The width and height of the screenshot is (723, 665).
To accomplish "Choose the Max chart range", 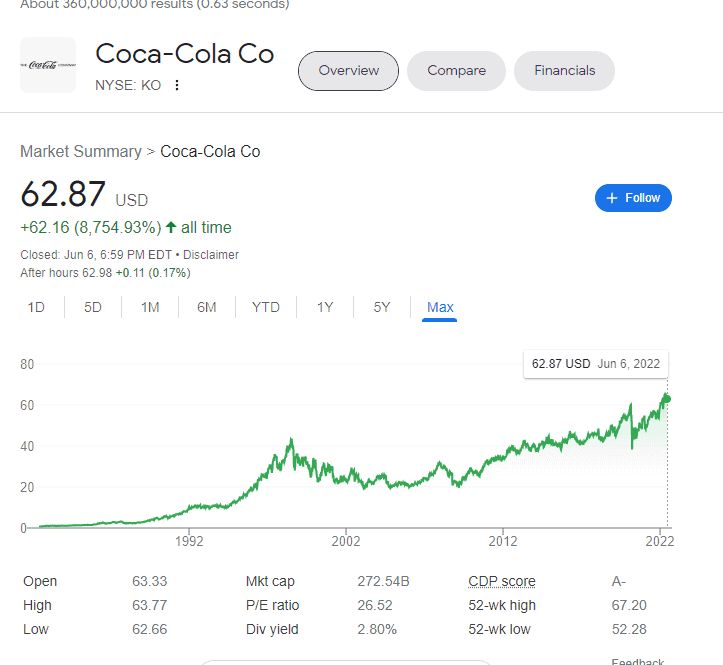I will pos(440,307).
